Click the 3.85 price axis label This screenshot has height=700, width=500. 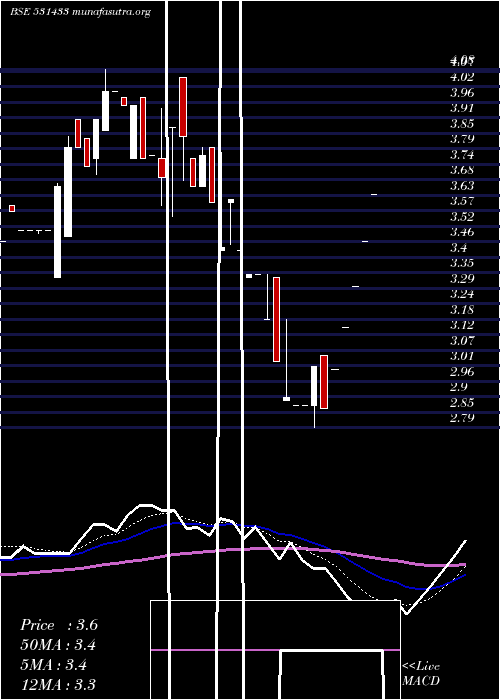point(462,123)
